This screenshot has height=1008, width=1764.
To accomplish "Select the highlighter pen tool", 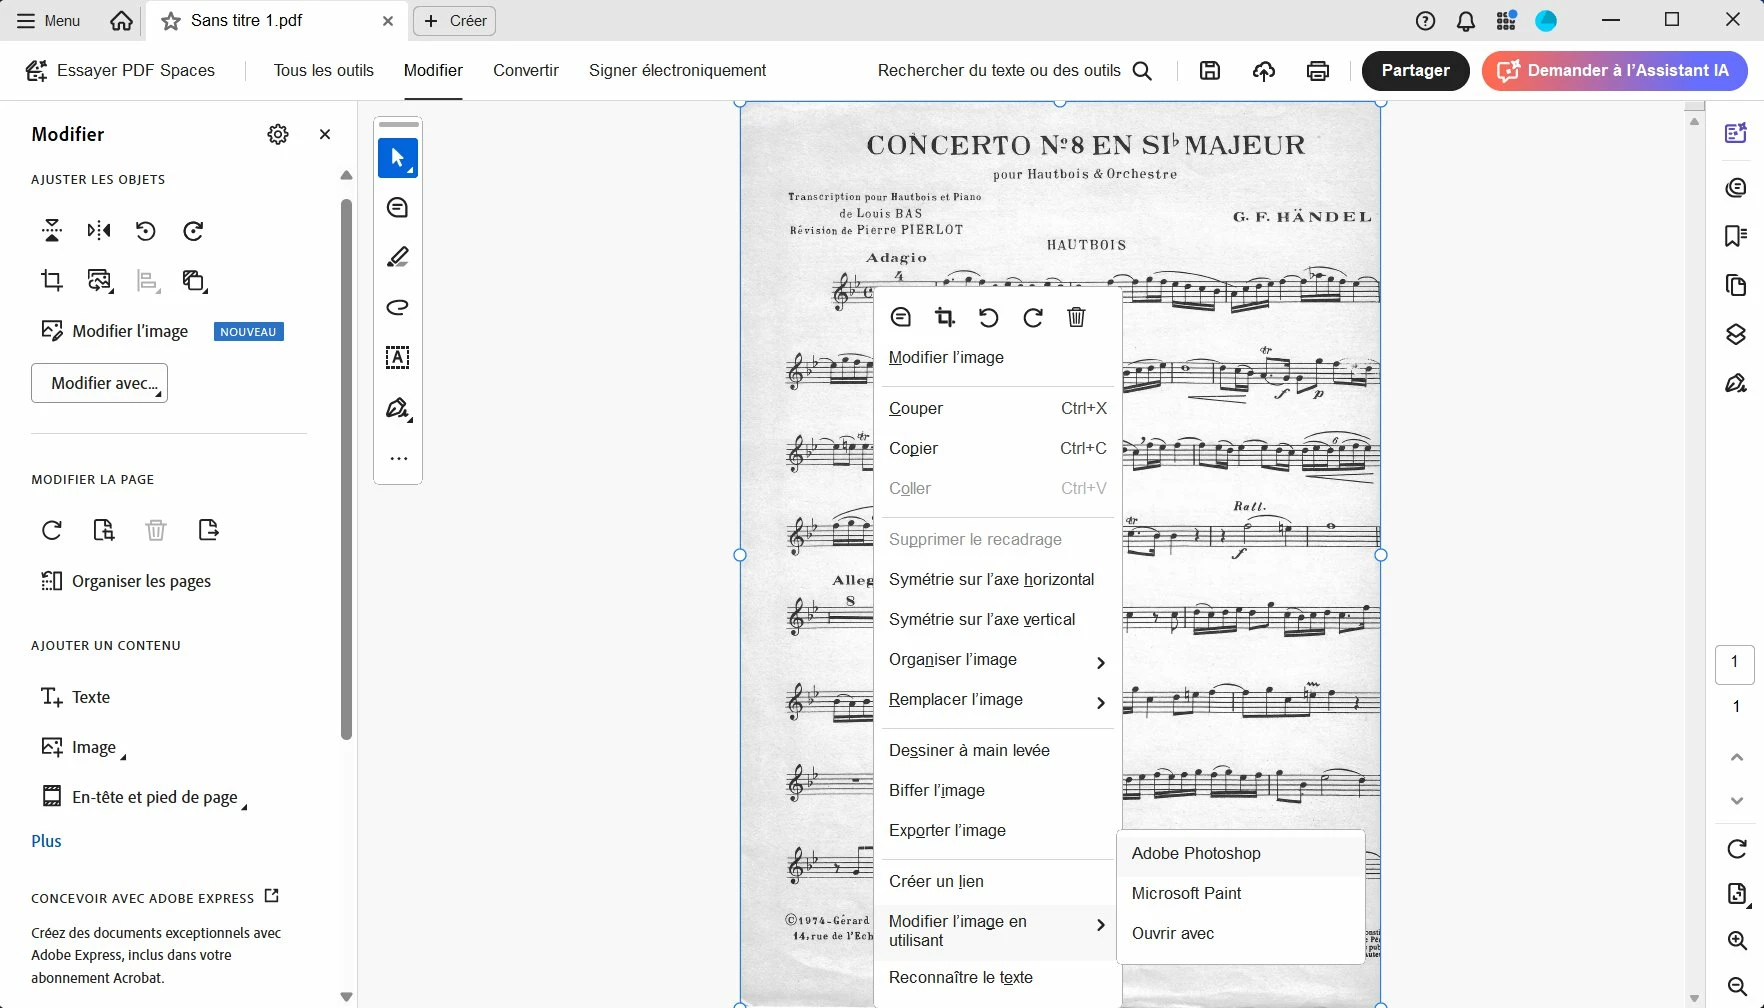I will (398, 258).
